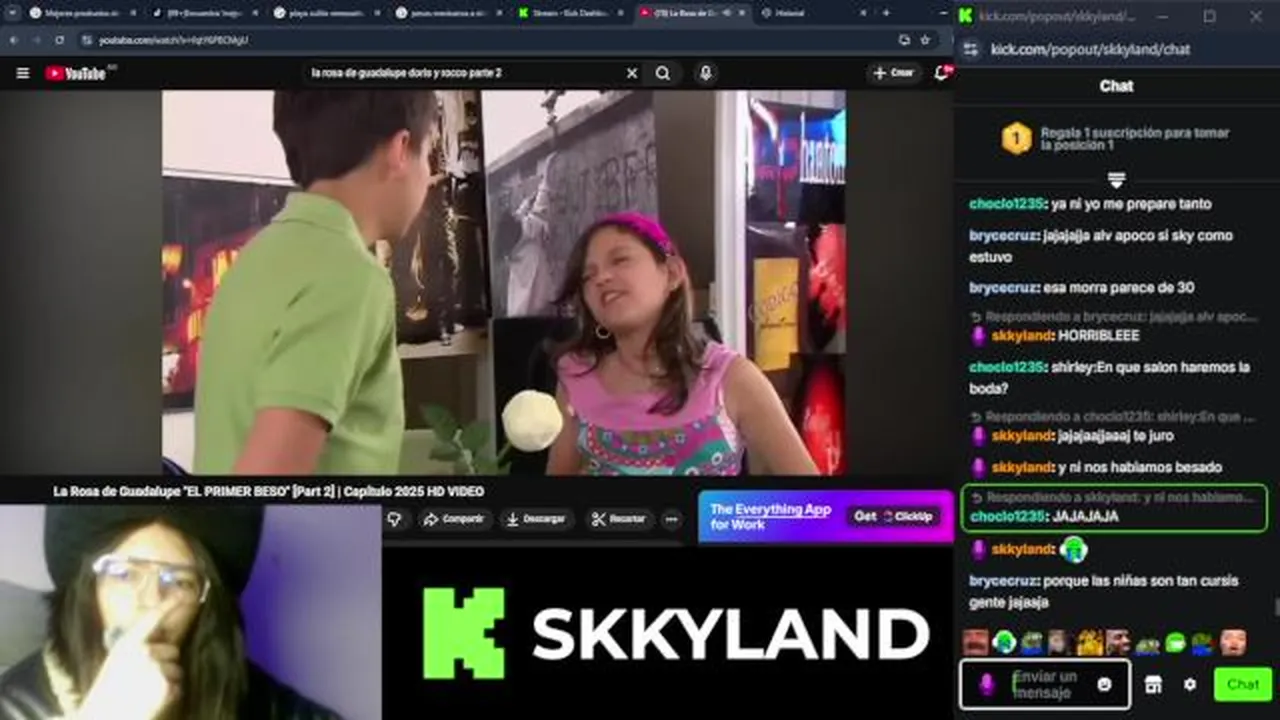
Task: Click the install app icon in address bar
Action: [x=904, y=40]
